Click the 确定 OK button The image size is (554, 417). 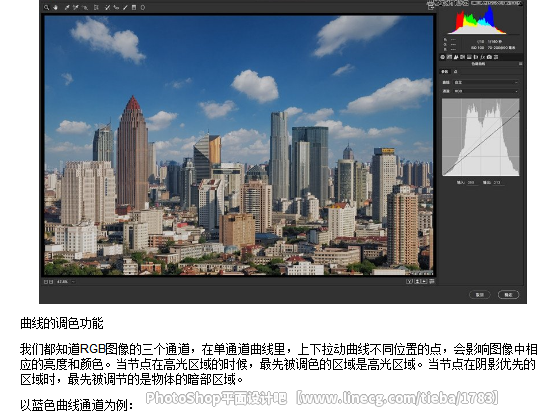[x=508, y=294]
